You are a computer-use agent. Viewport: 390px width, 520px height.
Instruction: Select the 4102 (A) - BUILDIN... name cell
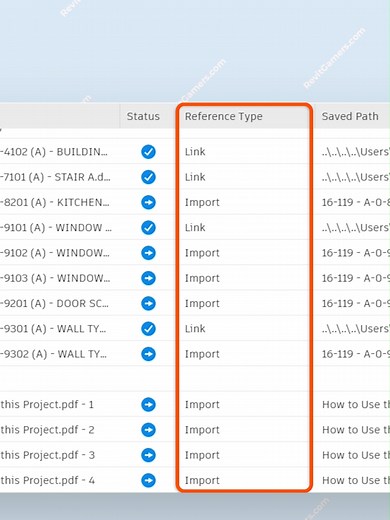[54, 152]
